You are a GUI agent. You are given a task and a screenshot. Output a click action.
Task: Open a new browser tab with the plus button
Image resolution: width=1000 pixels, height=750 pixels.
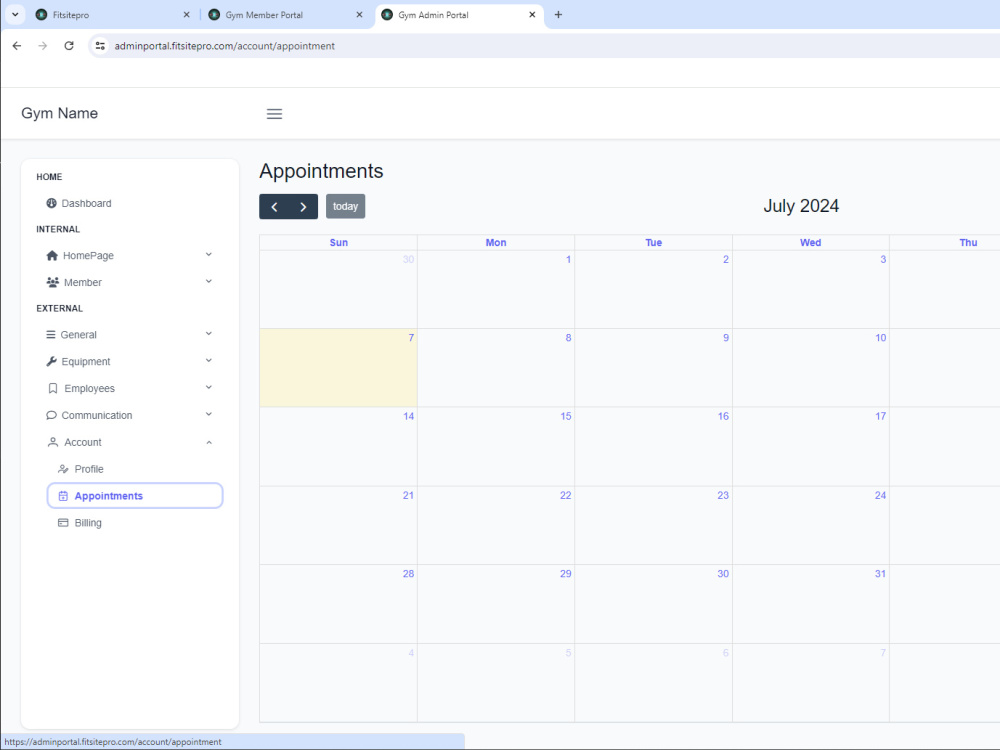pyautogui.click(x=558, y=15)
